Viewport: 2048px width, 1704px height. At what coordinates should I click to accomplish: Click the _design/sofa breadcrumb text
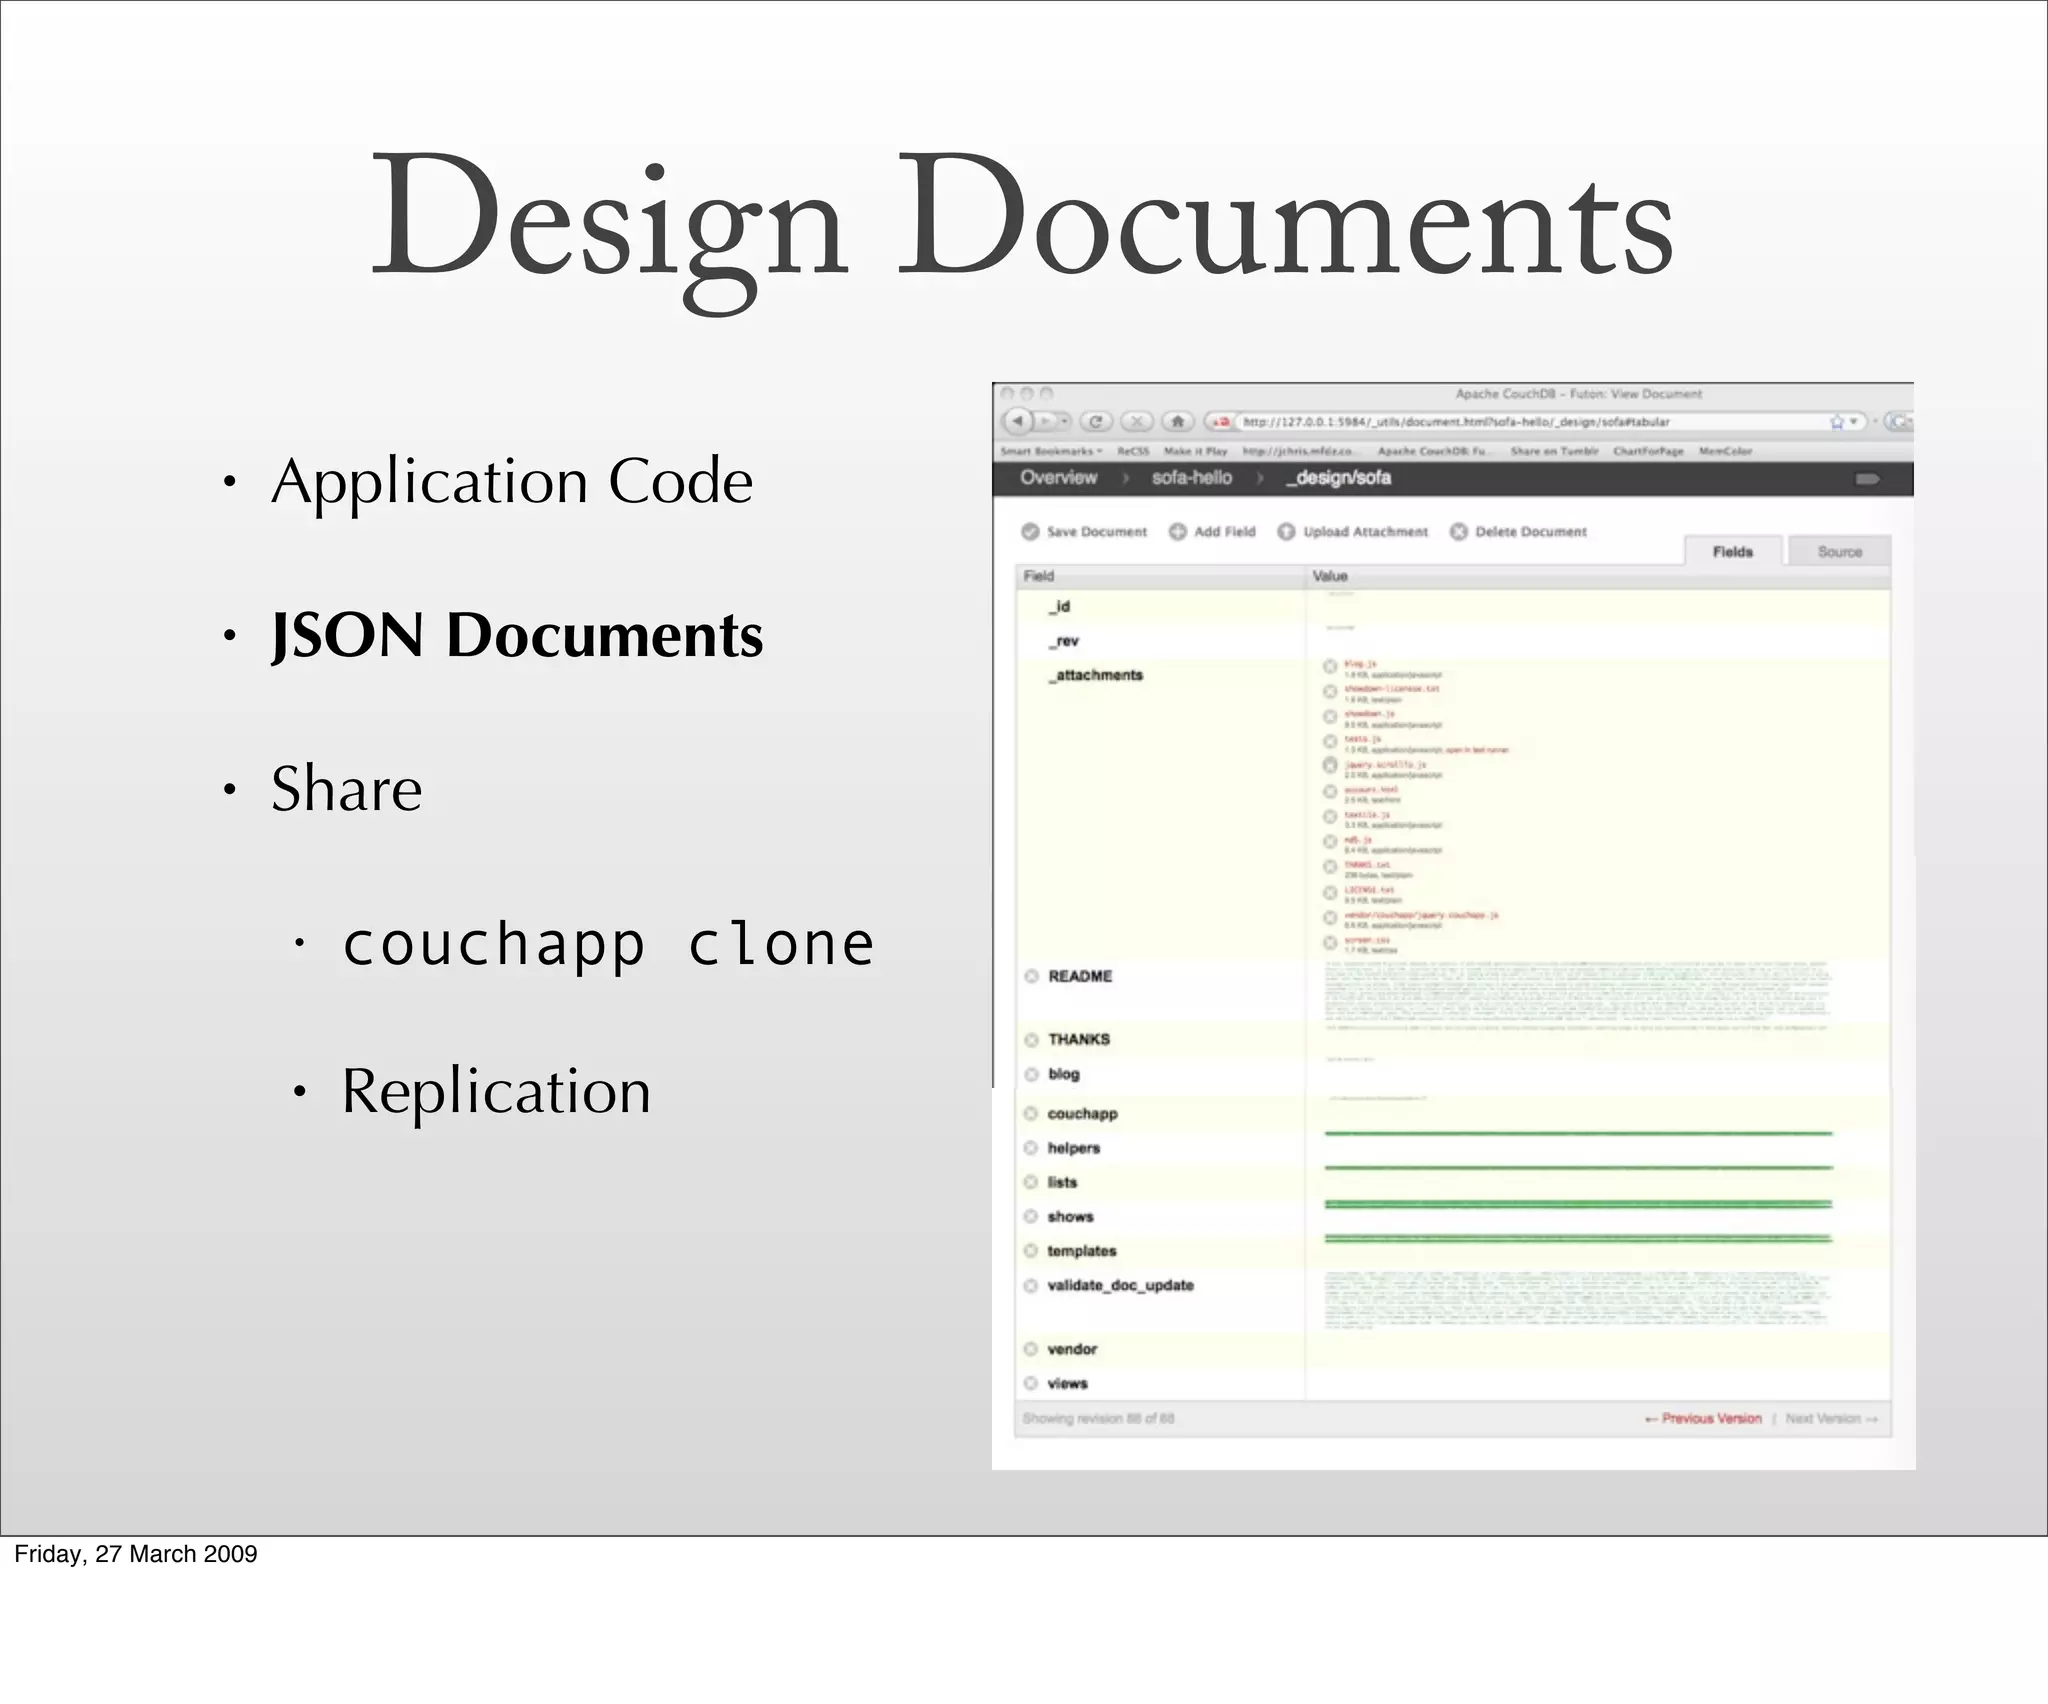coord(1338,478)
